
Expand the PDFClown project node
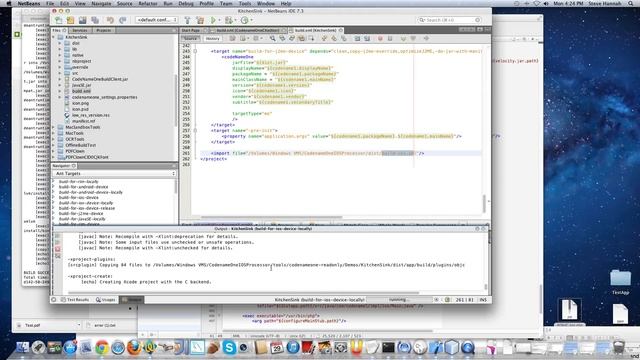54,151
